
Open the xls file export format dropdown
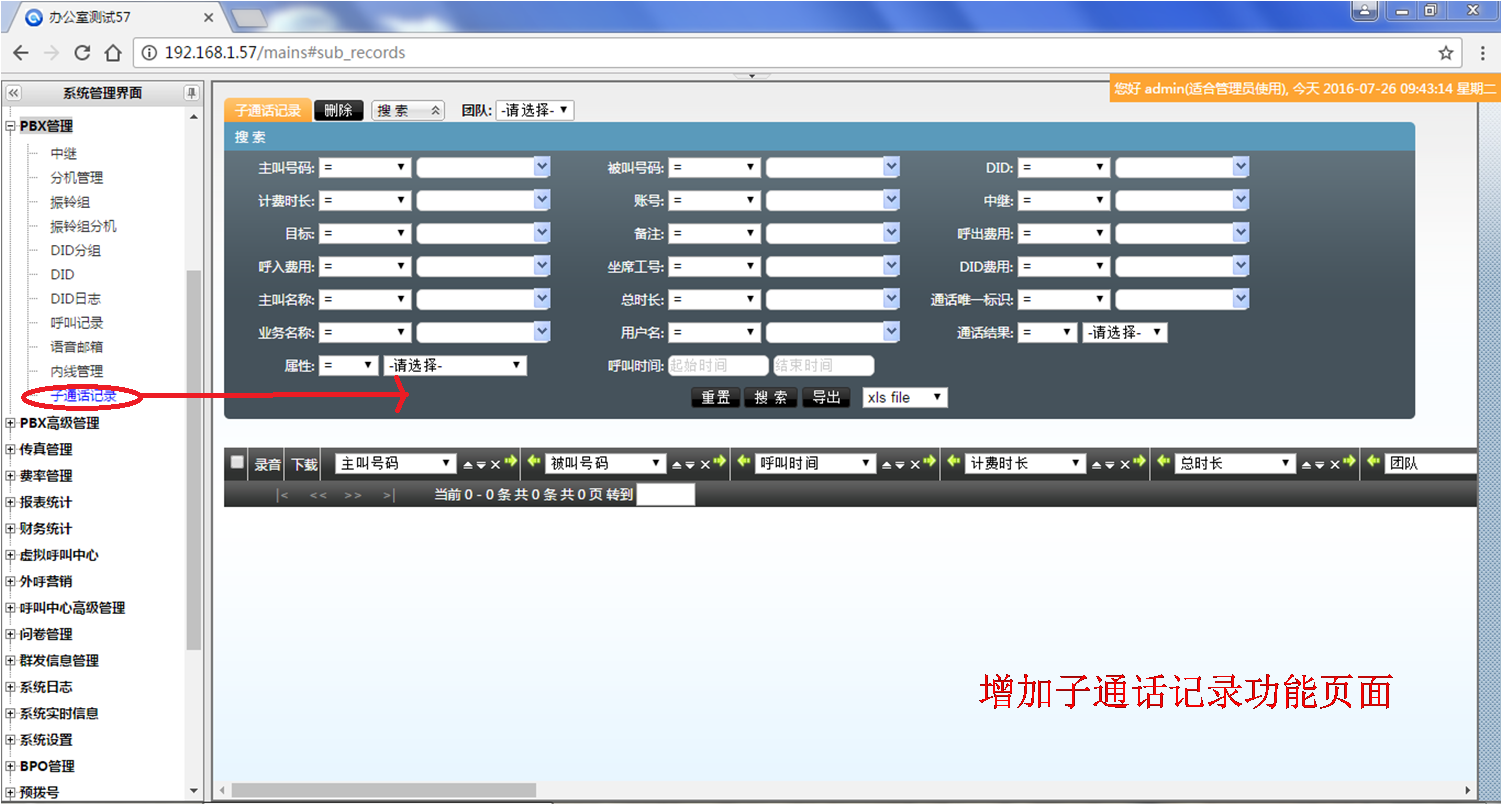[x=904, y=397]
